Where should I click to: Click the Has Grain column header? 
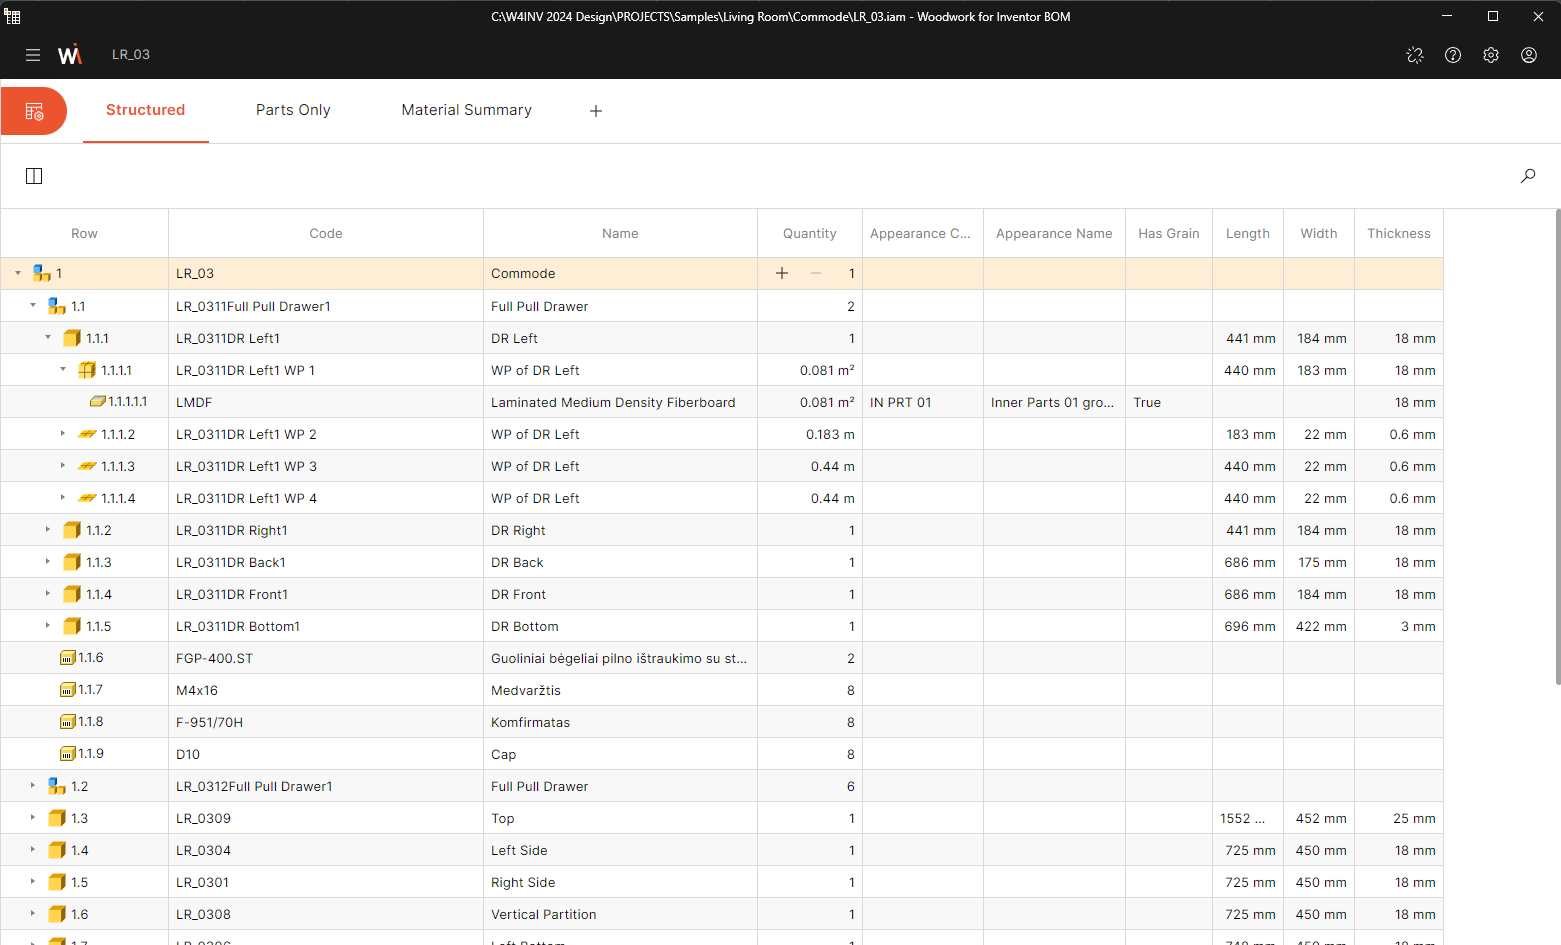point(1169,233)
